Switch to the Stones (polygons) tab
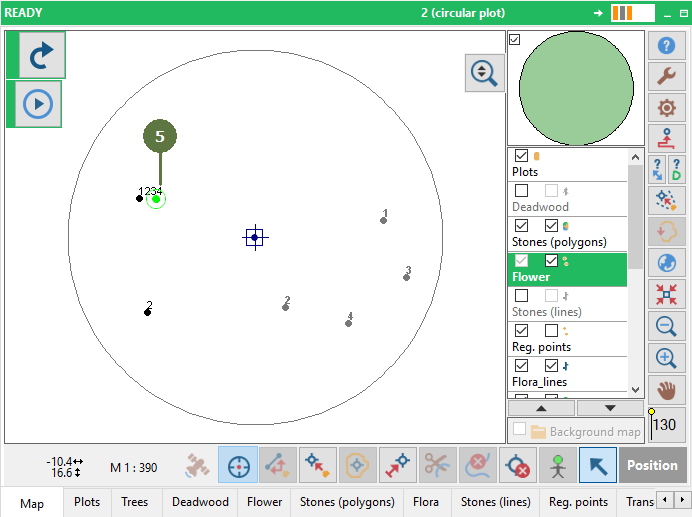 (347, 502)
